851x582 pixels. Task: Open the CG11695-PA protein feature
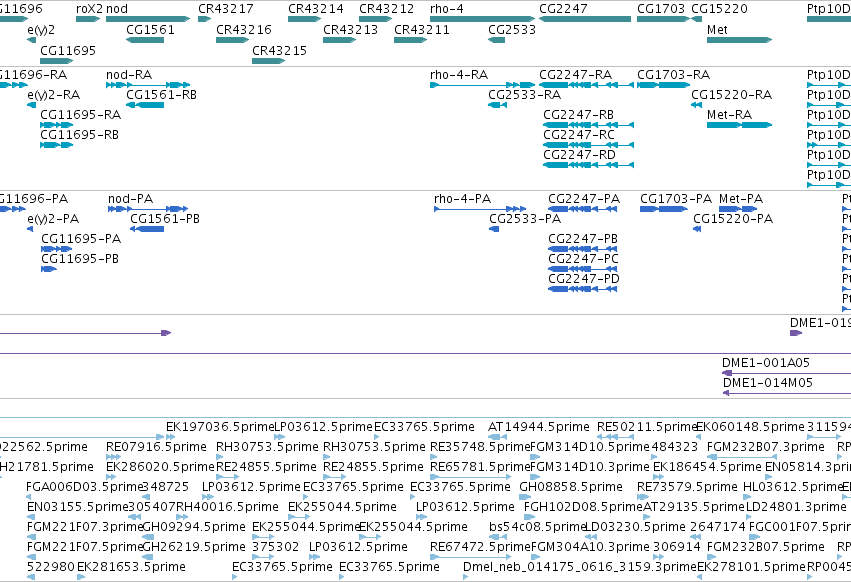coord(56,249)
